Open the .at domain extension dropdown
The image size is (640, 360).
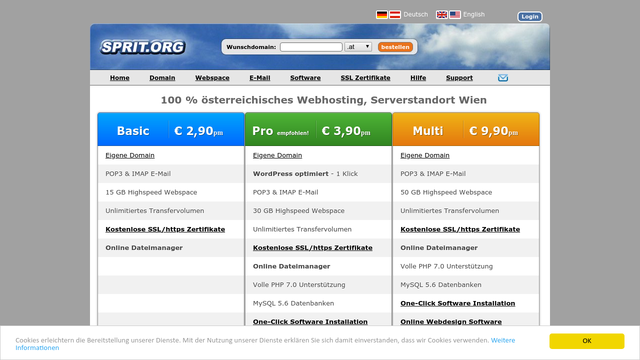(358, 47)
